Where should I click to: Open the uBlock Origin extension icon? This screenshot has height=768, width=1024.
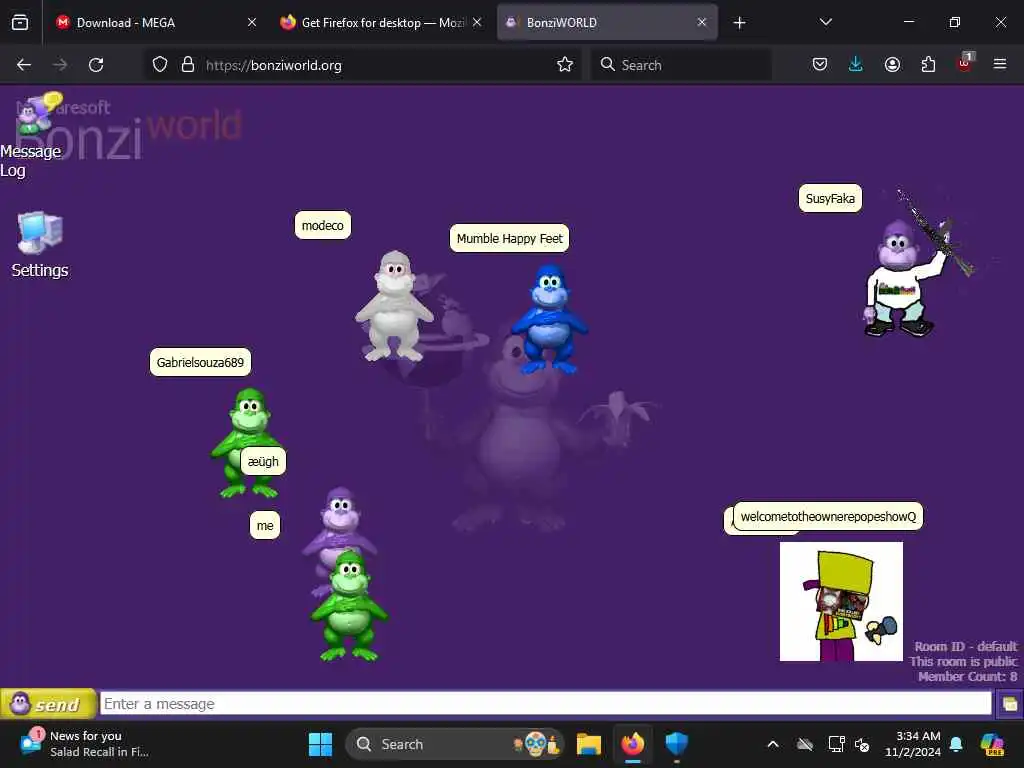[965, 63]
